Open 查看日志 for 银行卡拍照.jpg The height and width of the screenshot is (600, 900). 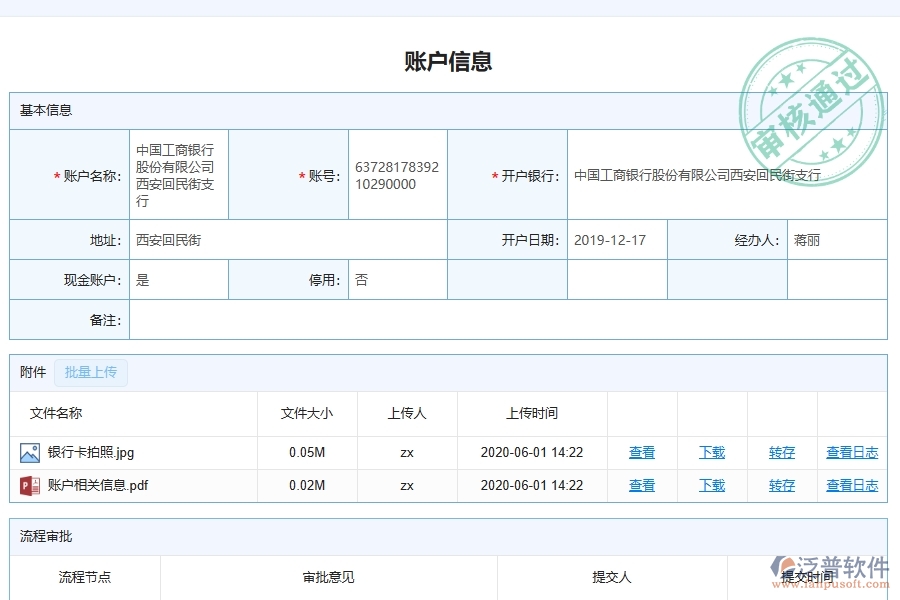pos(852,452)
